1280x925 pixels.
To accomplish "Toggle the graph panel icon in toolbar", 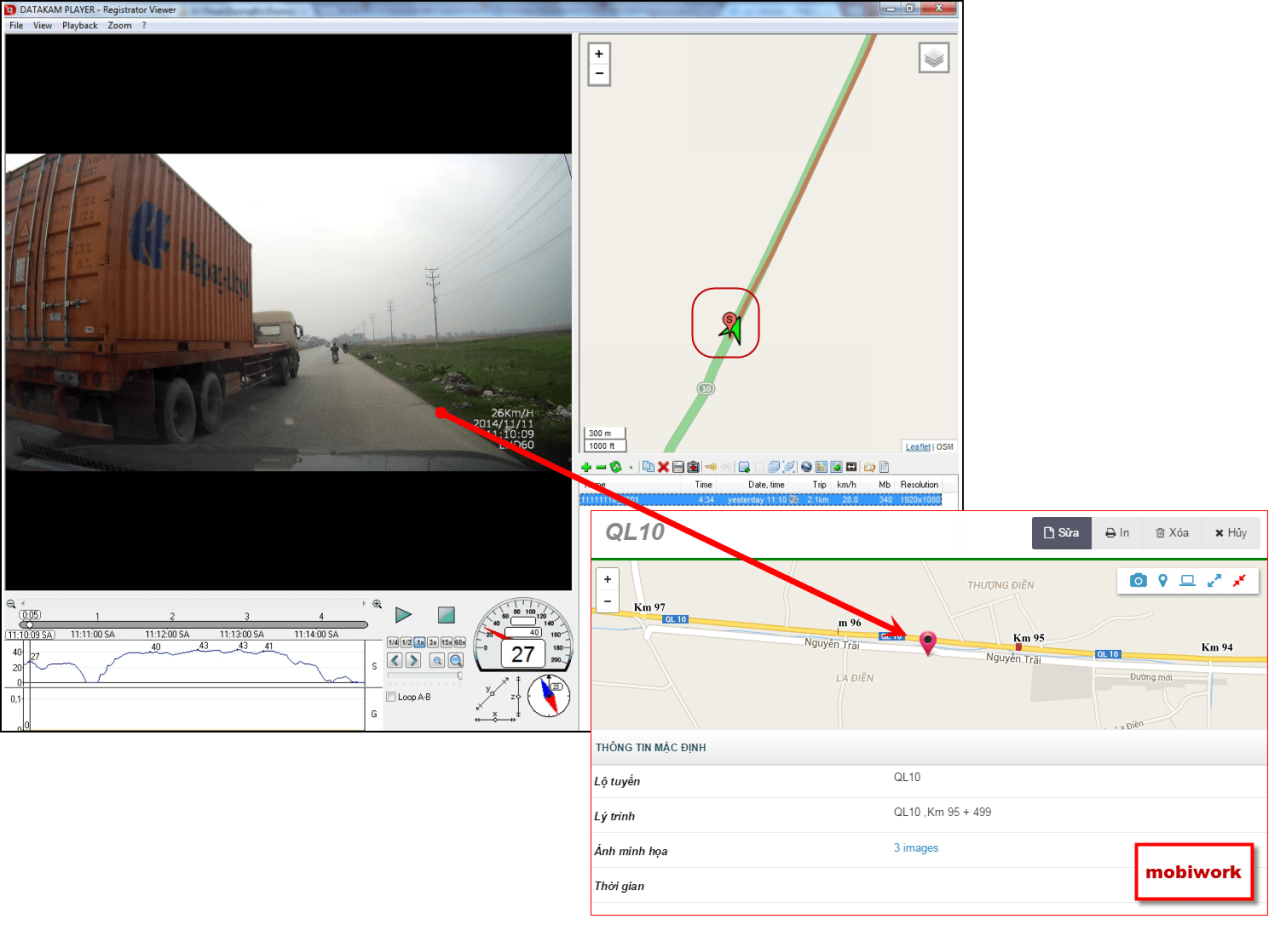I will tap(821, 467).
